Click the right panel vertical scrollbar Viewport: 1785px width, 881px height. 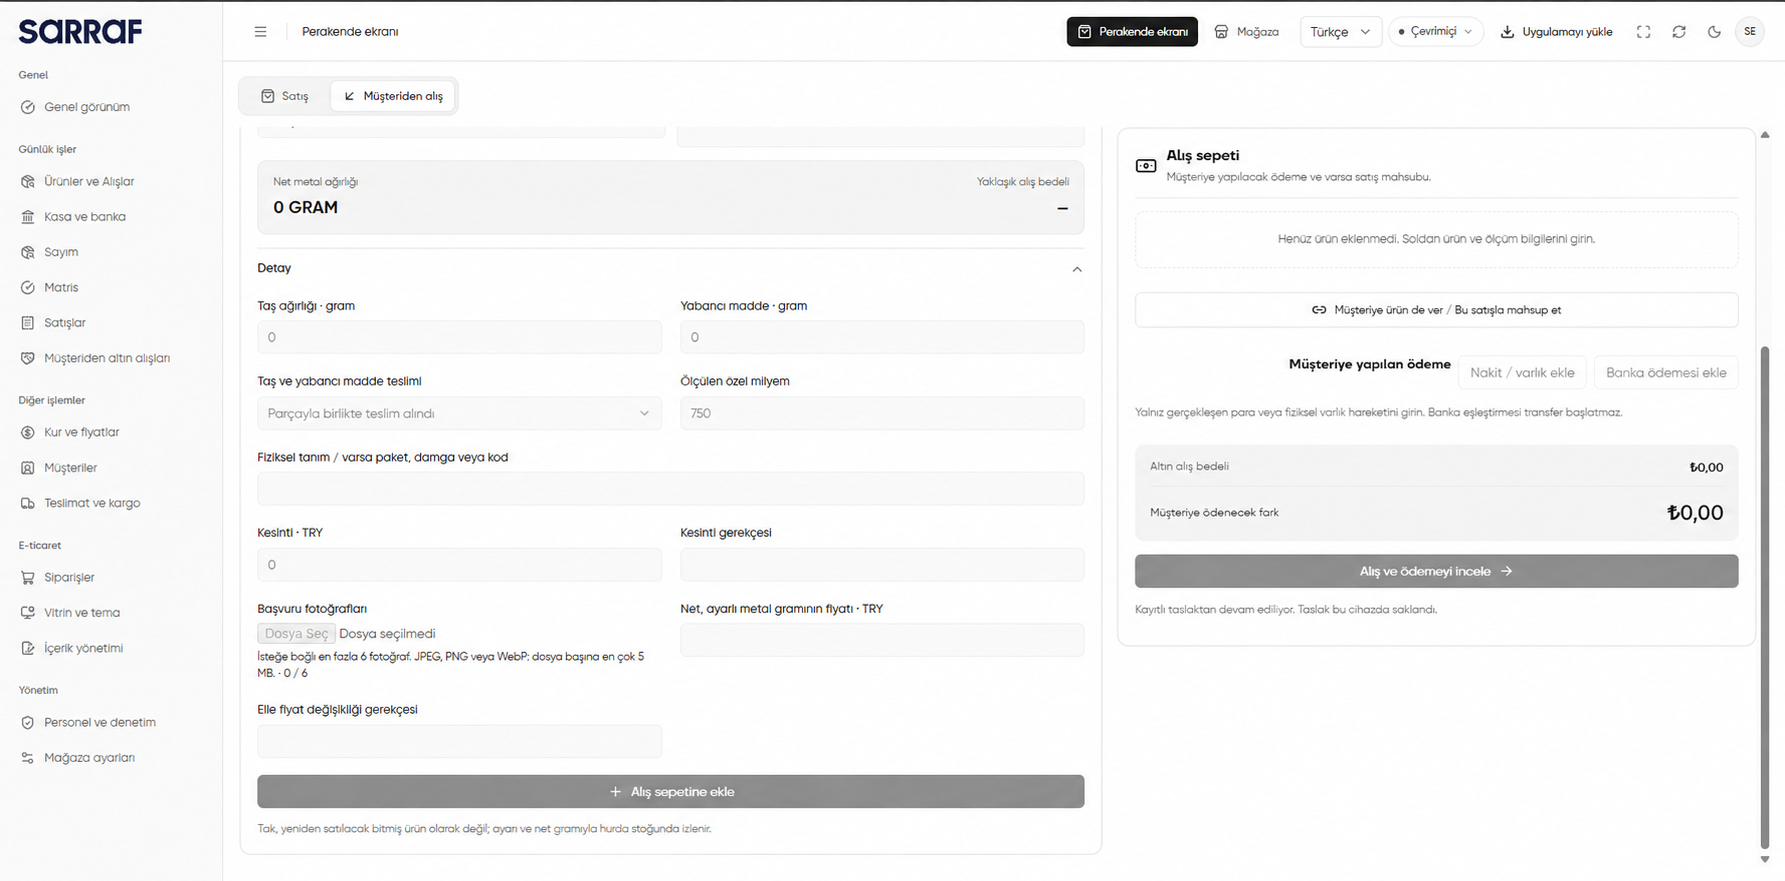[1765, 596]
